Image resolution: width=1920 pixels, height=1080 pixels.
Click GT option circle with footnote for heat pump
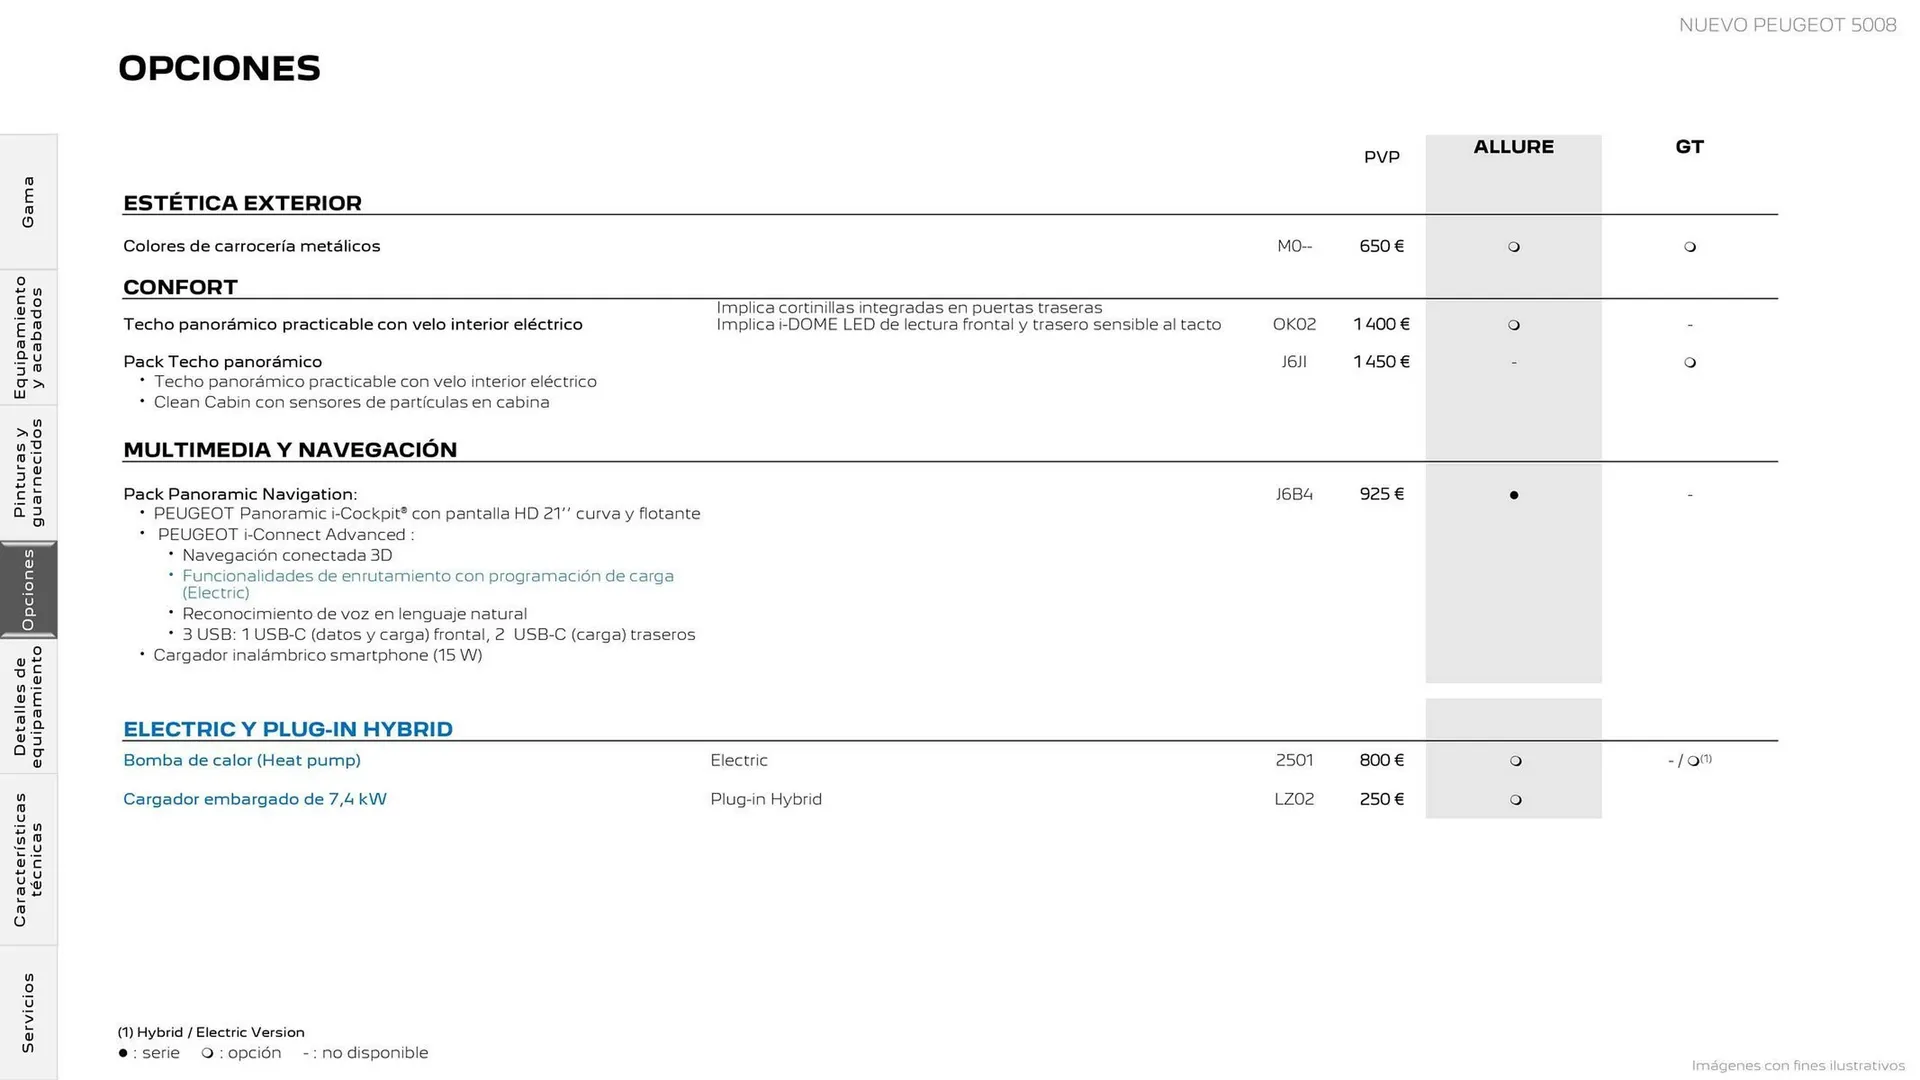(1694, 761)
